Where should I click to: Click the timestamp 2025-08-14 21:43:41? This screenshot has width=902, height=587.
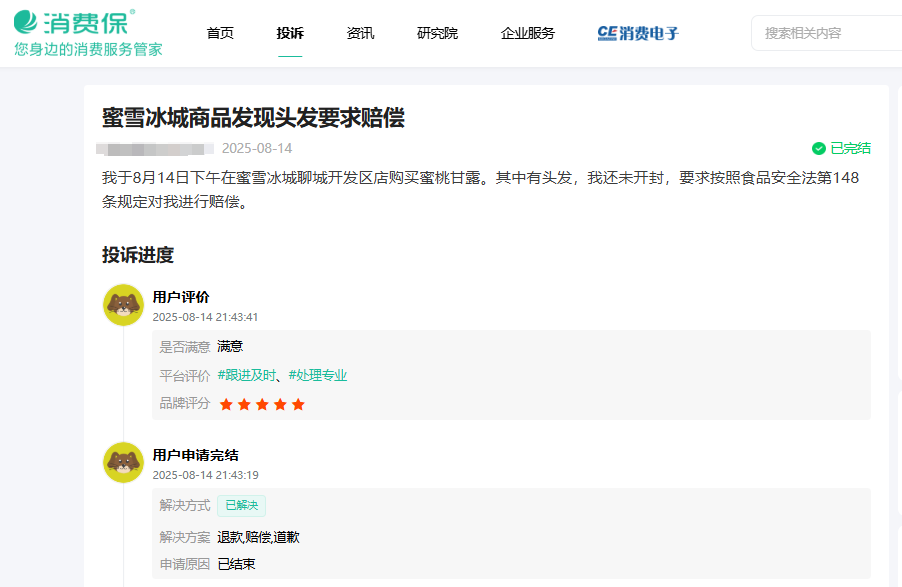click(x=205, y=317)
